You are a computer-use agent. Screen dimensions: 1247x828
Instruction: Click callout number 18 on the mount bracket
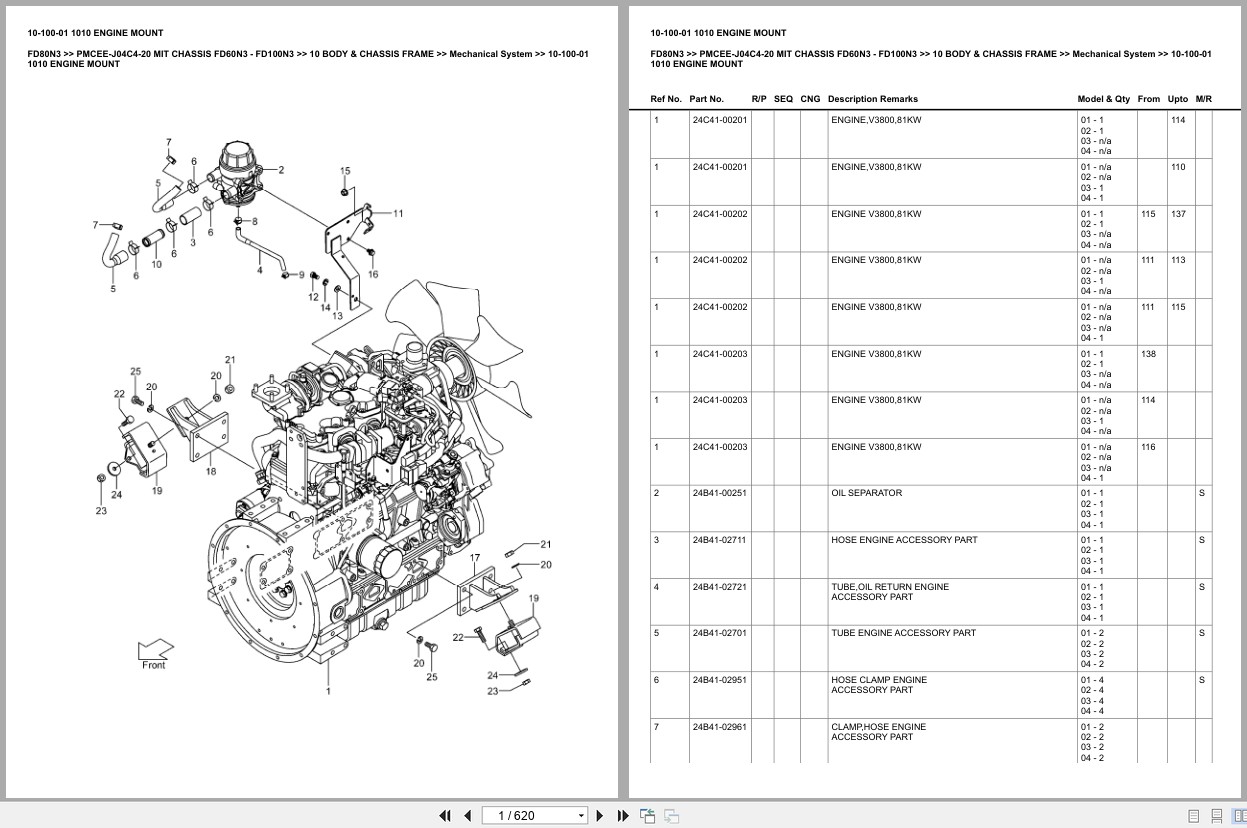click(x=210, y=471)
